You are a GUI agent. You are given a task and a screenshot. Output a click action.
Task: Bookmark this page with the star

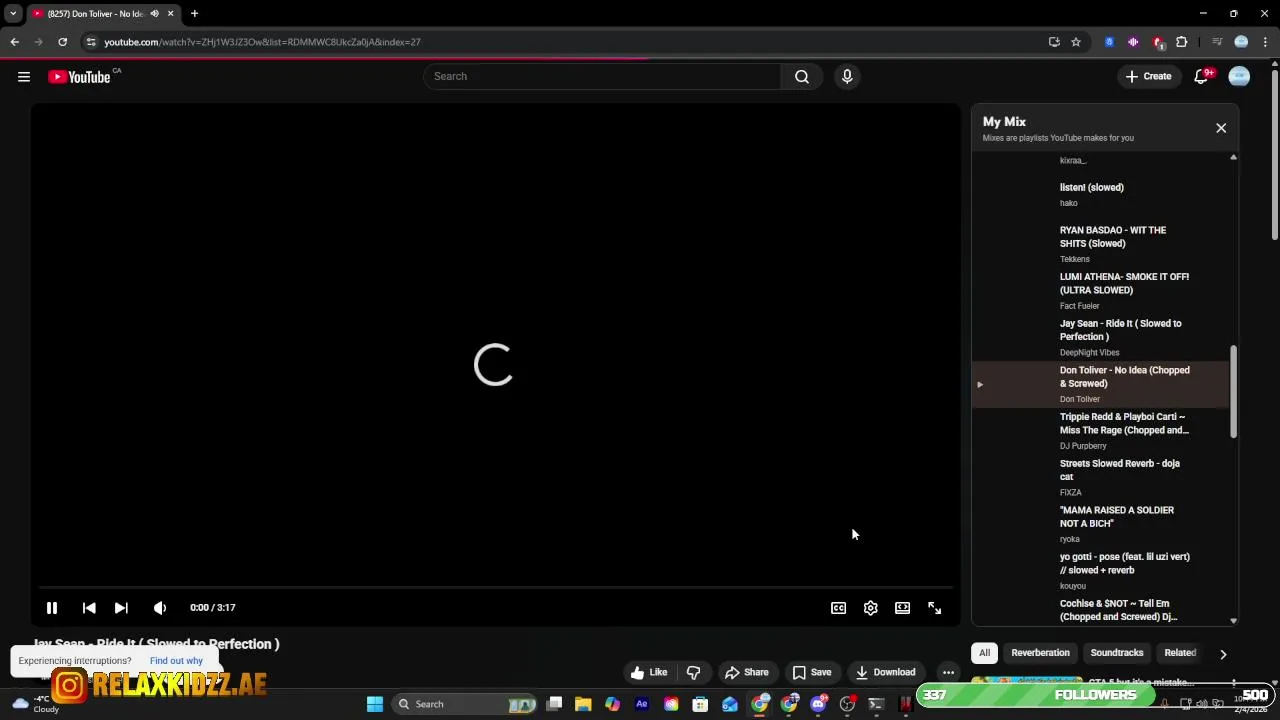(1076, 42)
